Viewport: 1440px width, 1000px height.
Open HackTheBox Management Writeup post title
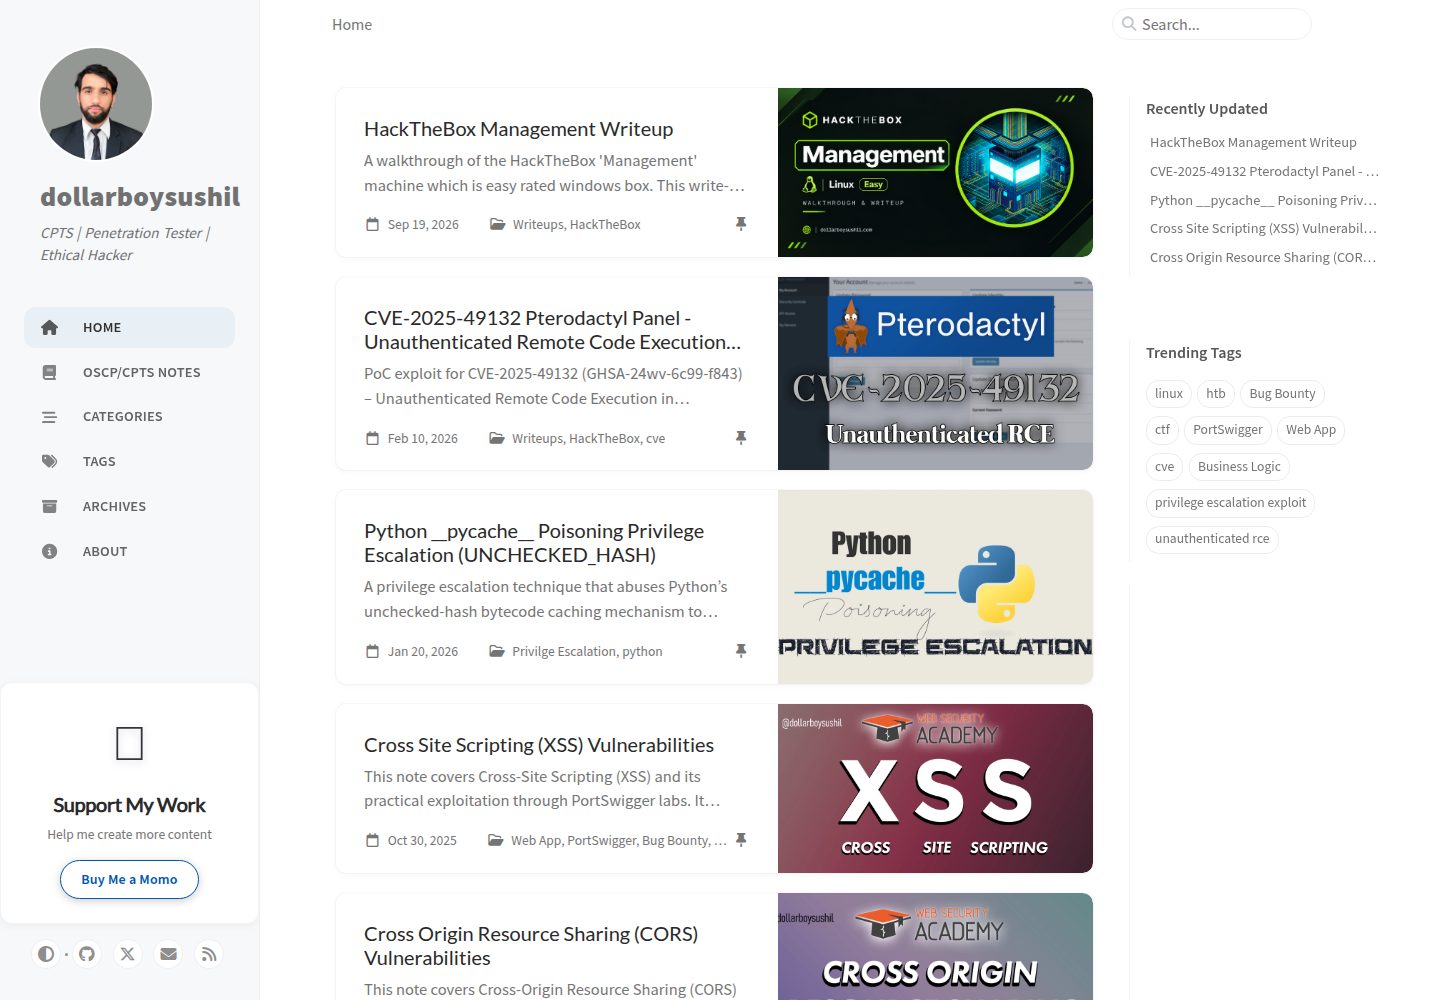click(x=518, y=129)
